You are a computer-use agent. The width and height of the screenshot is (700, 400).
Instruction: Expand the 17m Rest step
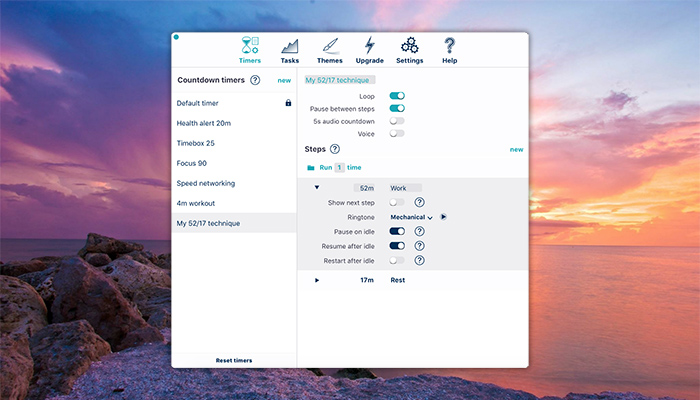[x=317, y=280]
